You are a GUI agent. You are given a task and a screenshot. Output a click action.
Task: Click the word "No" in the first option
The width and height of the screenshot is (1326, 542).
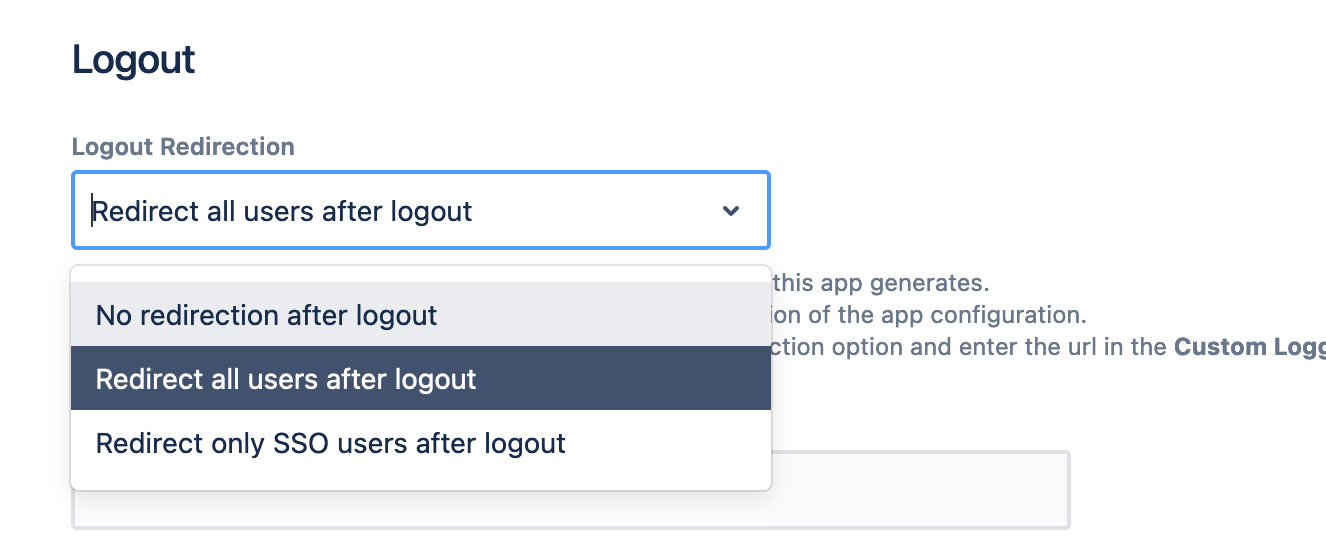coord(113,315)
